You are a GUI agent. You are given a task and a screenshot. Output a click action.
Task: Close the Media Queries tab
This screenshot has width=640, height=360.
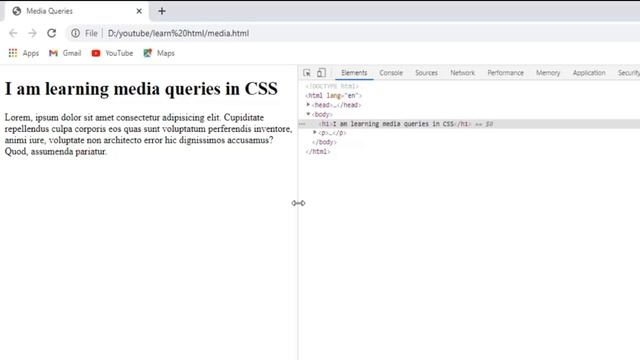[x=139, y=11]
